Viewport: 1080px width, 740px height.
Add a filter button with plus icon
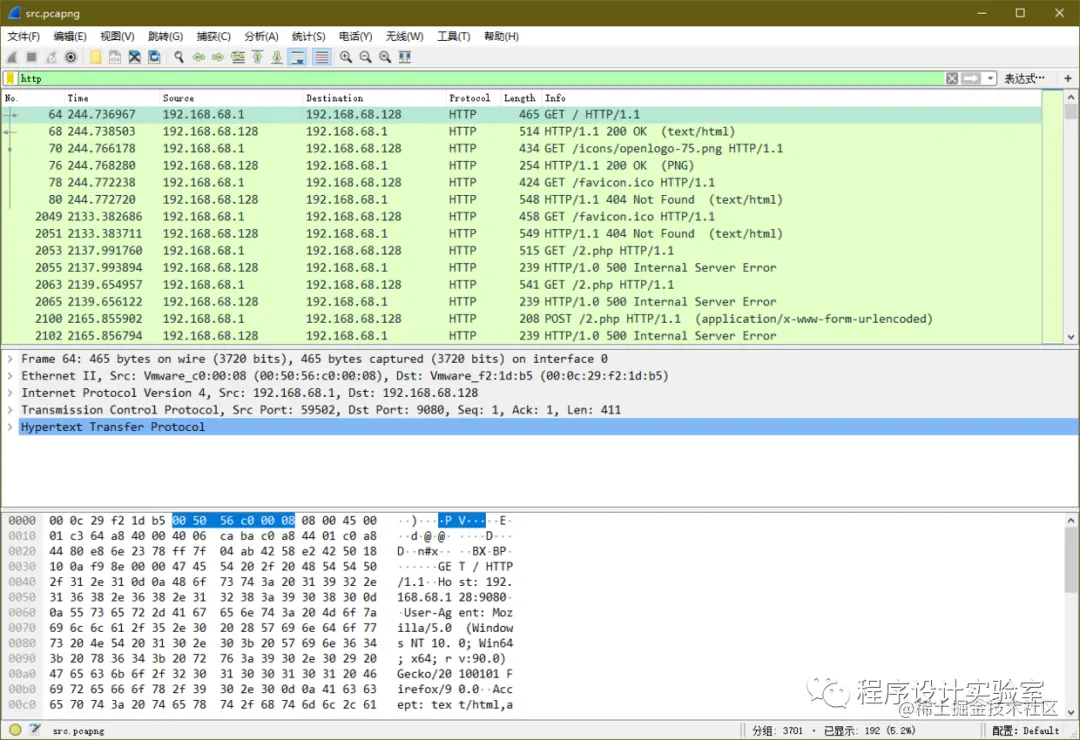pyautogui.click(x=1068, y=79)
